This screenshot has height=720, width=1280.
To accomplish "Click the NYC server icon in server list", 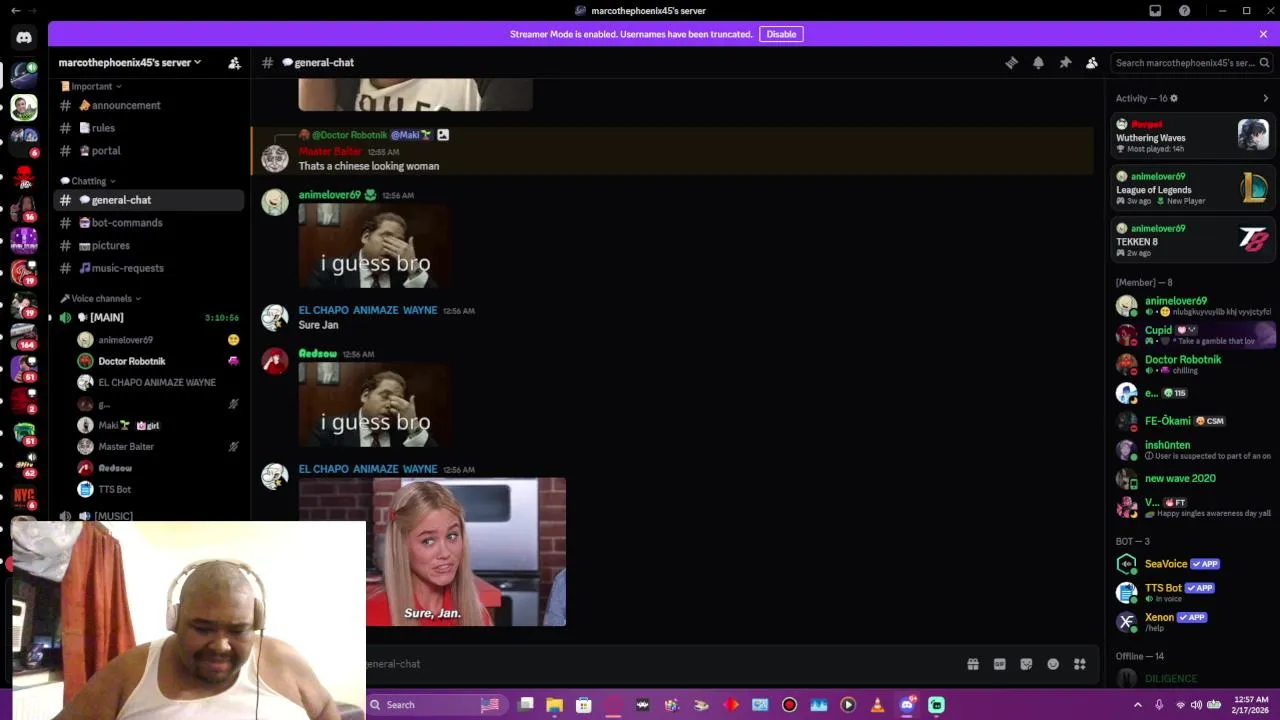I will point(24,496).
